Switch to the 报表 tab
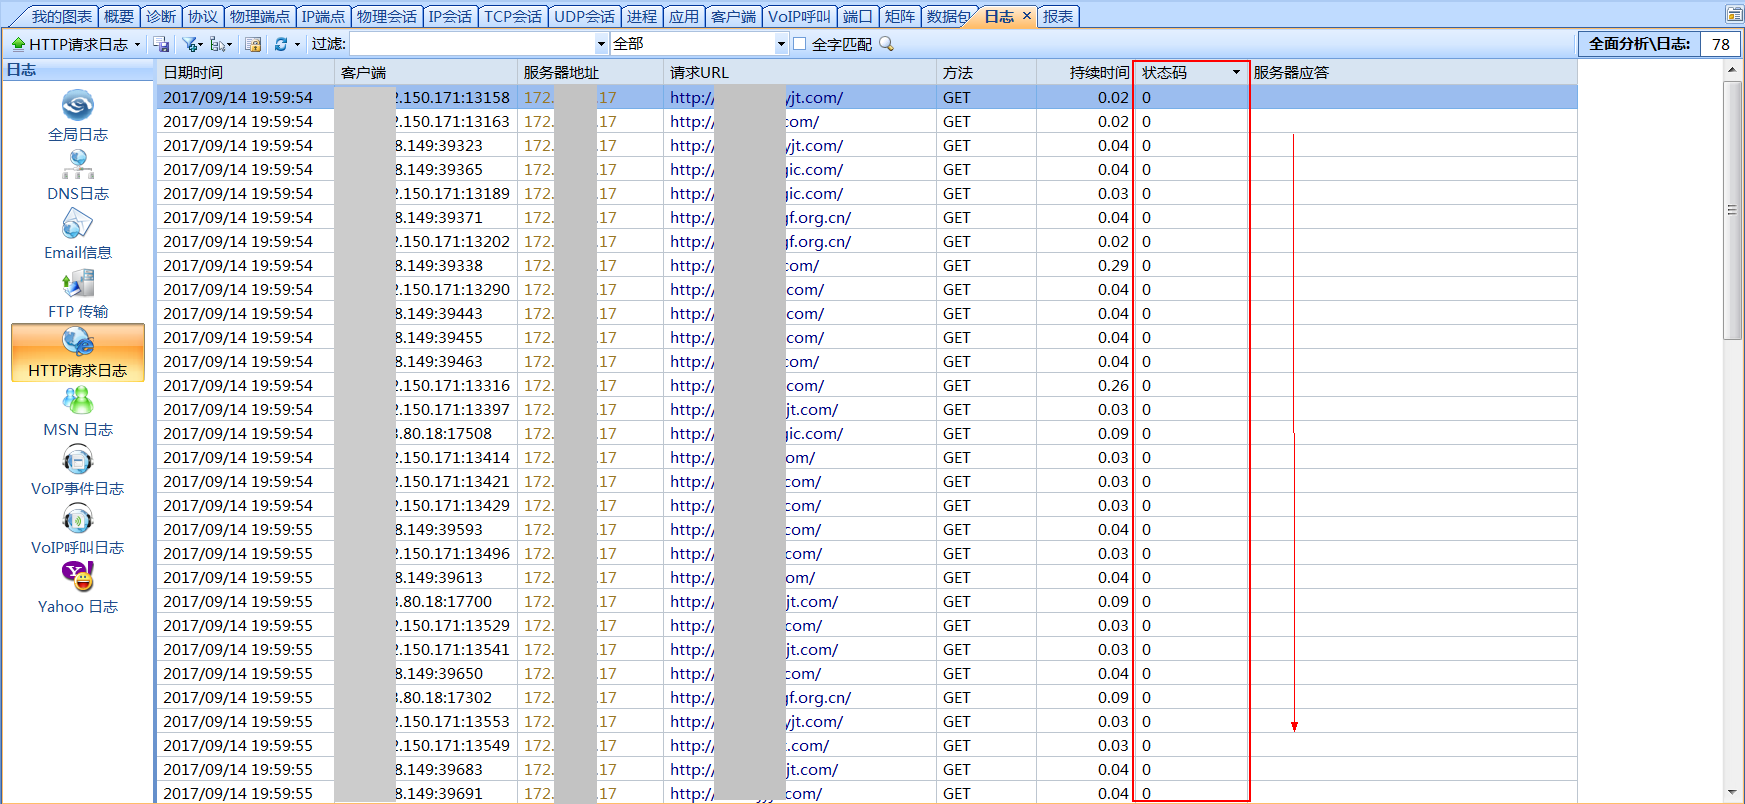The image size is (1745, 804). [x=1057, y=16]
